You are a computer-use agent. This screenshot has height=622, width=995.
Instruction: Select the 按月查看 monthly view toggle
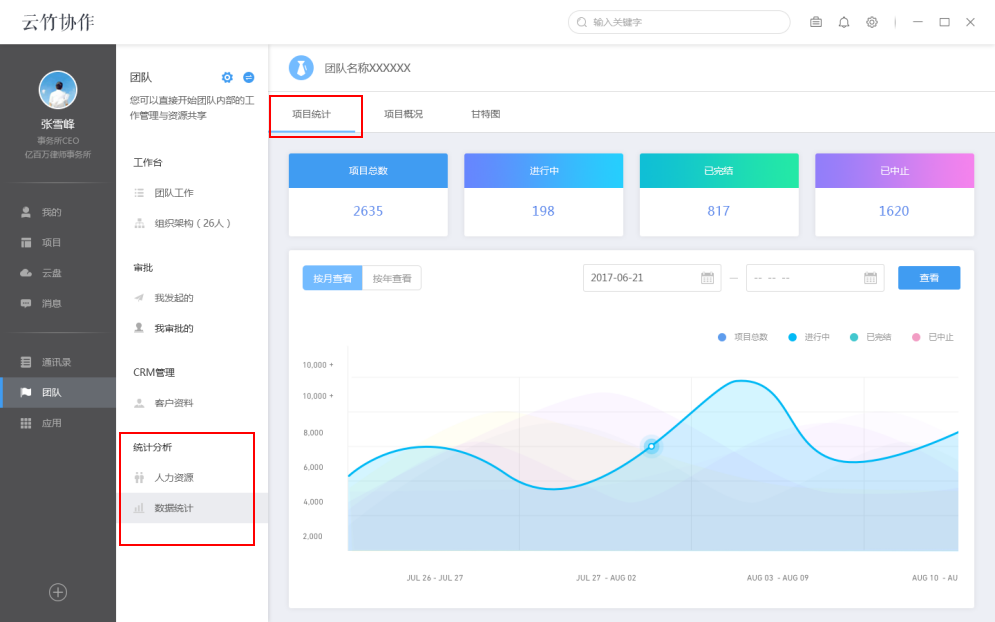pyautogui.click(x=332, y=278)
